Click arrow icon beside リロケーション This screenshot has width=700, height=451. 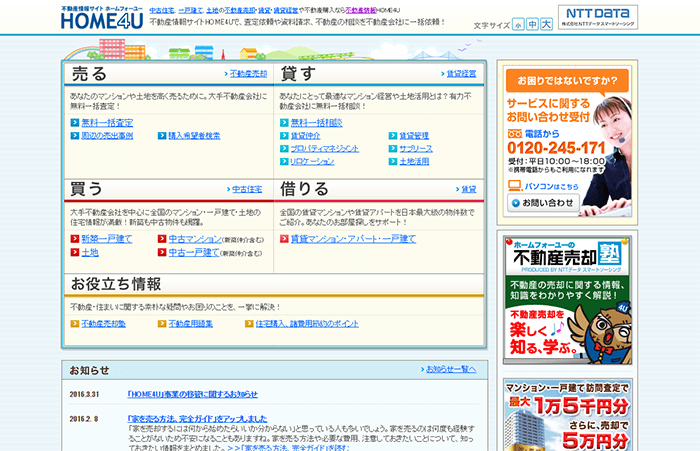tap(284, 162)
